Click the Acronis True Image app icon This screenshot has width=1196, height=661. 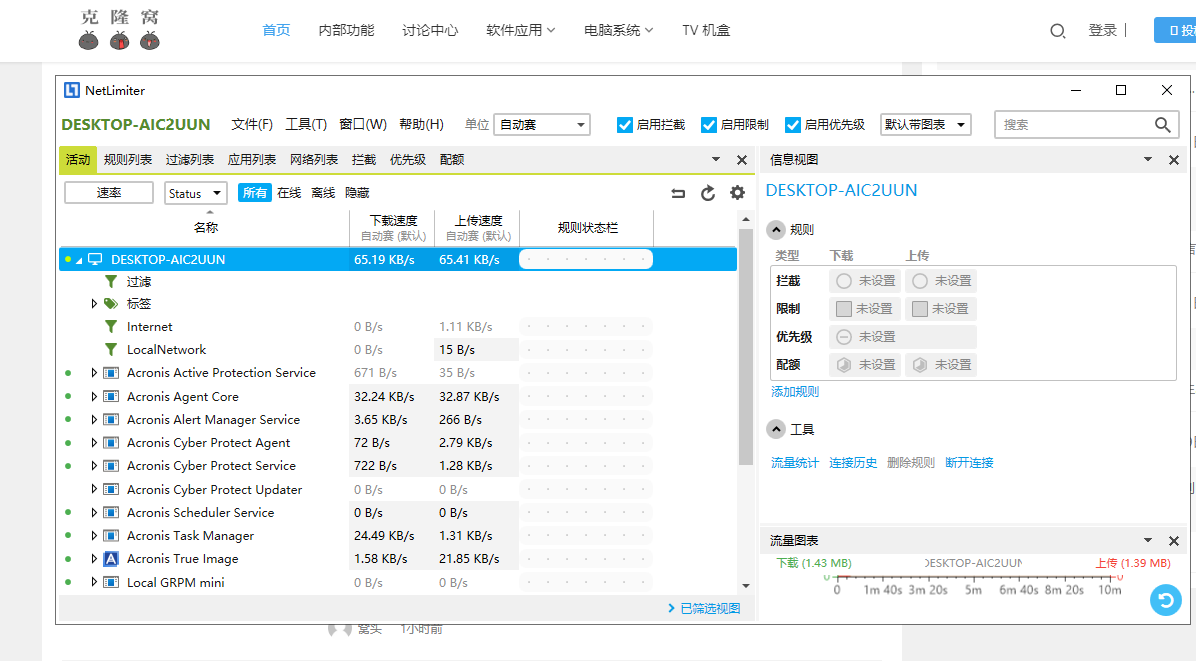click(x=111, y=559)
